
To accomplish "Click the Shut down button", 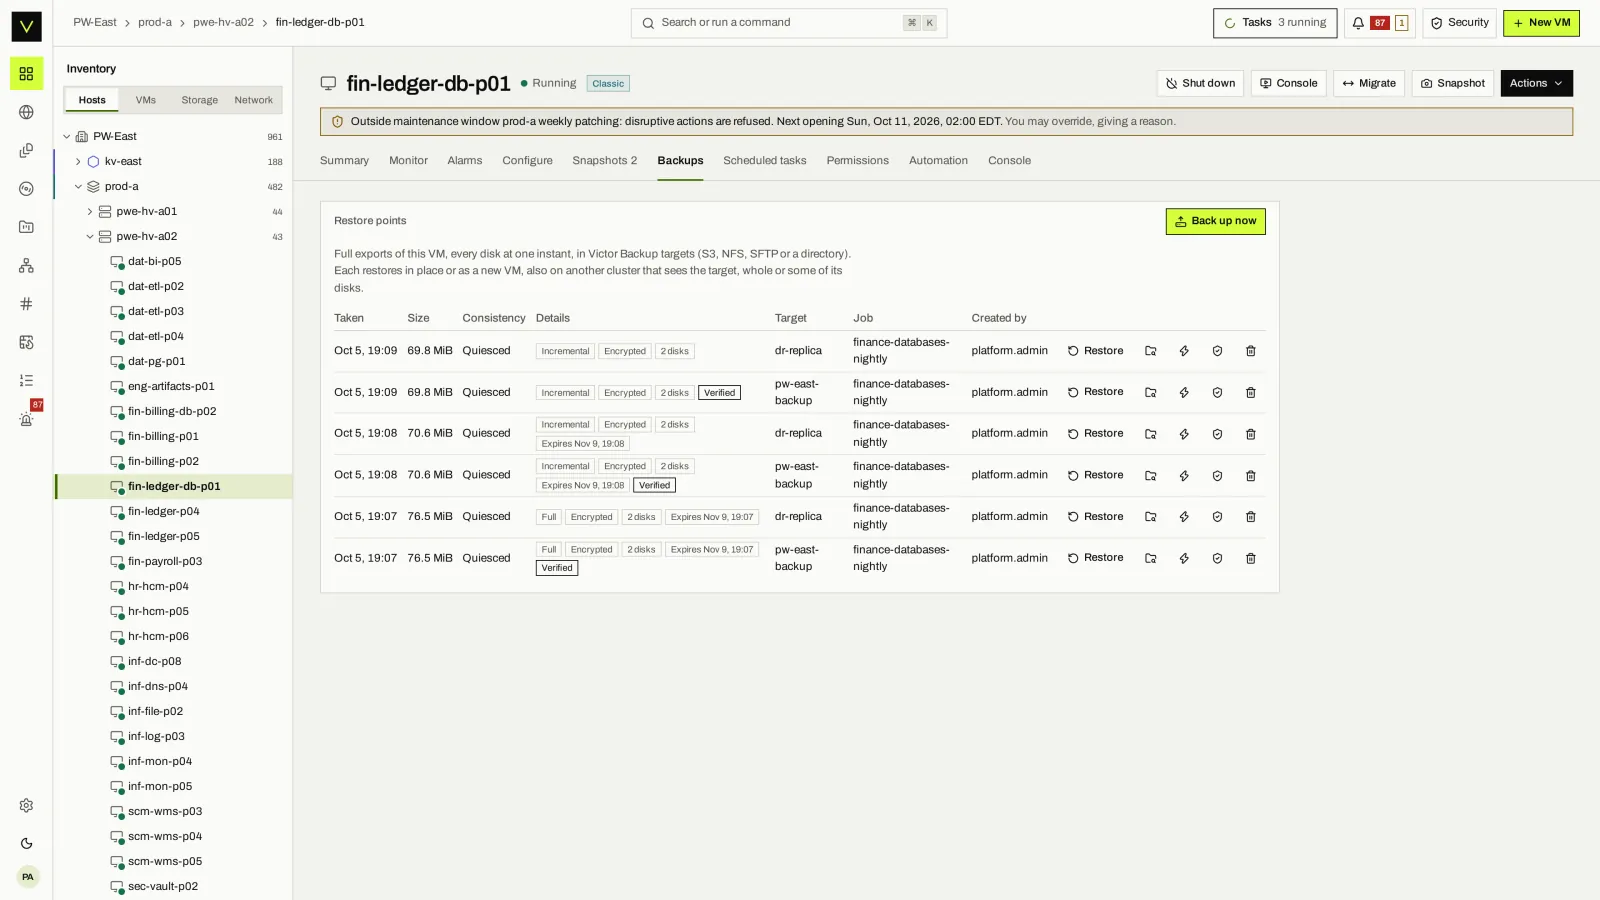I will (x=1200, y=84).
